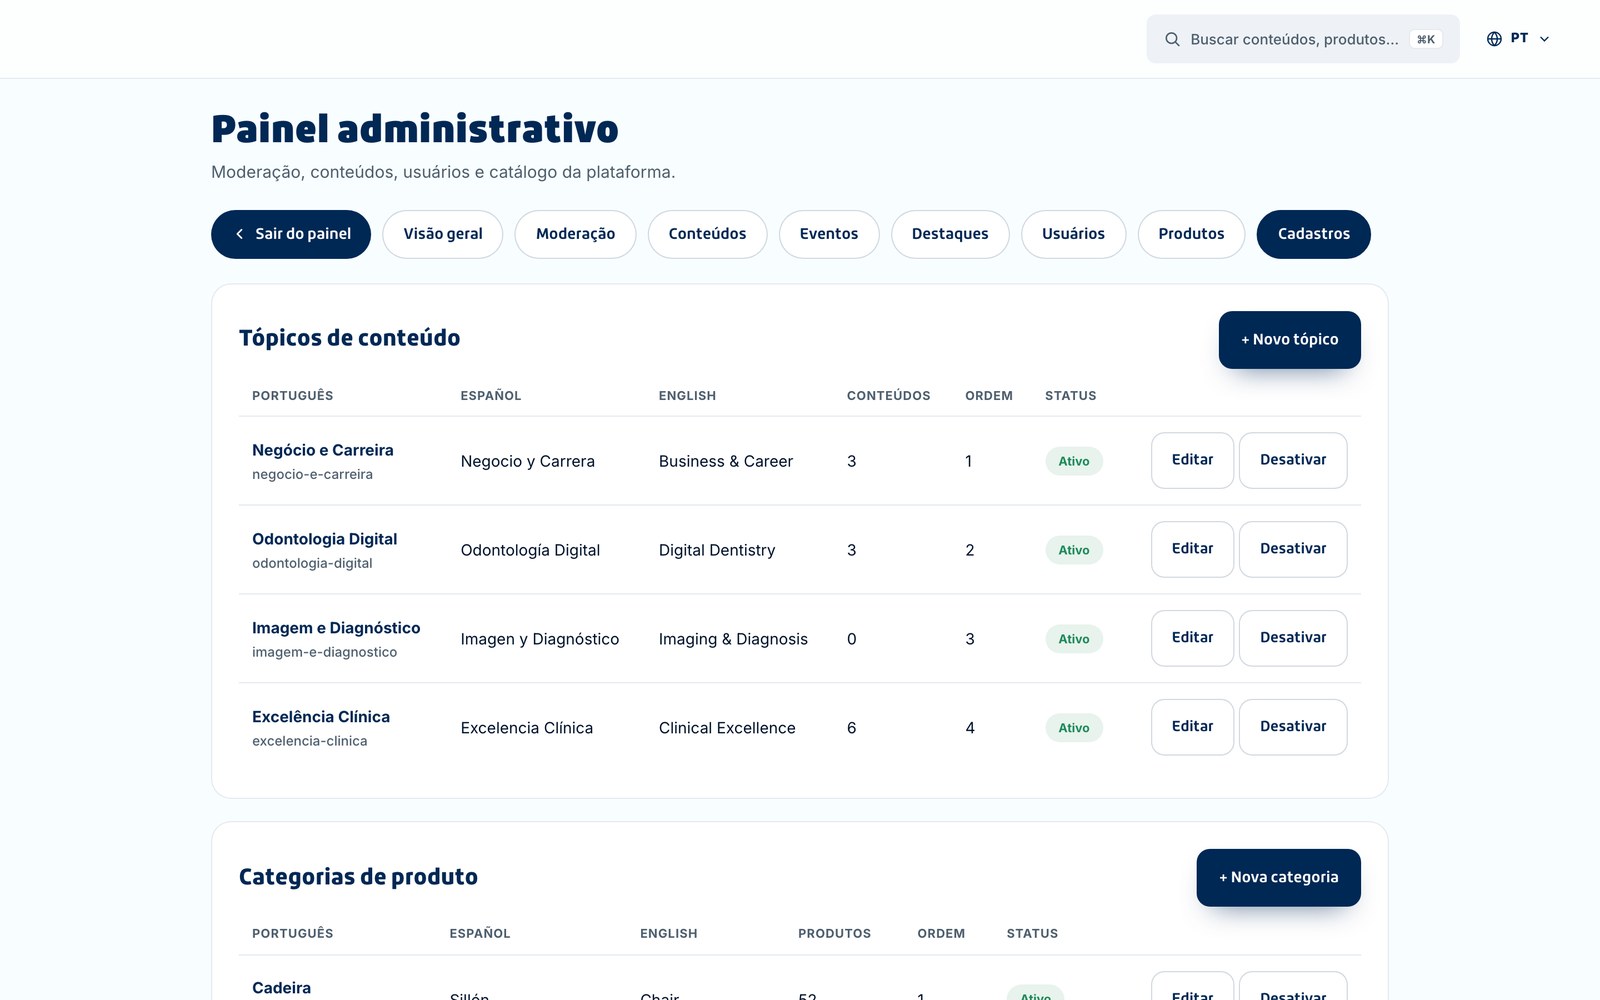1600x1000 pixels.
Task: Click the globe language icon
Action: 1494,39
